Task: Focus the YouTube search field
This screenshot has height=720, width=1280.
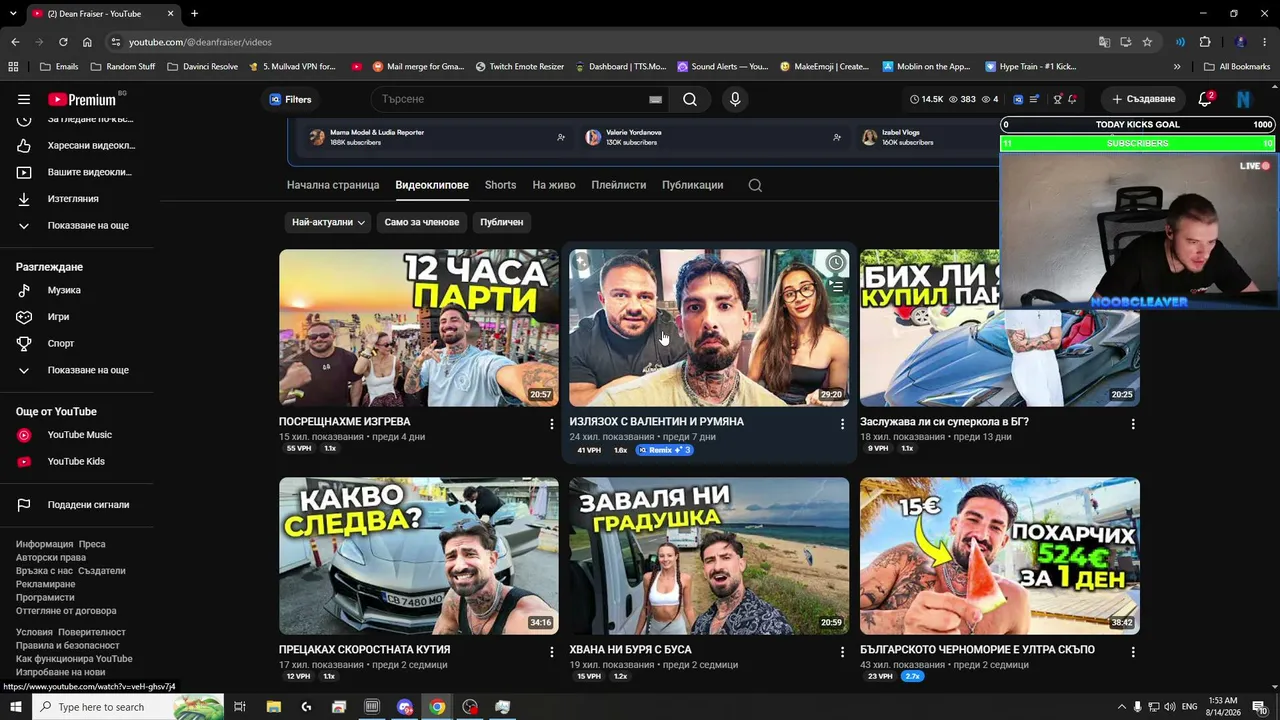Action: point(510,99)
